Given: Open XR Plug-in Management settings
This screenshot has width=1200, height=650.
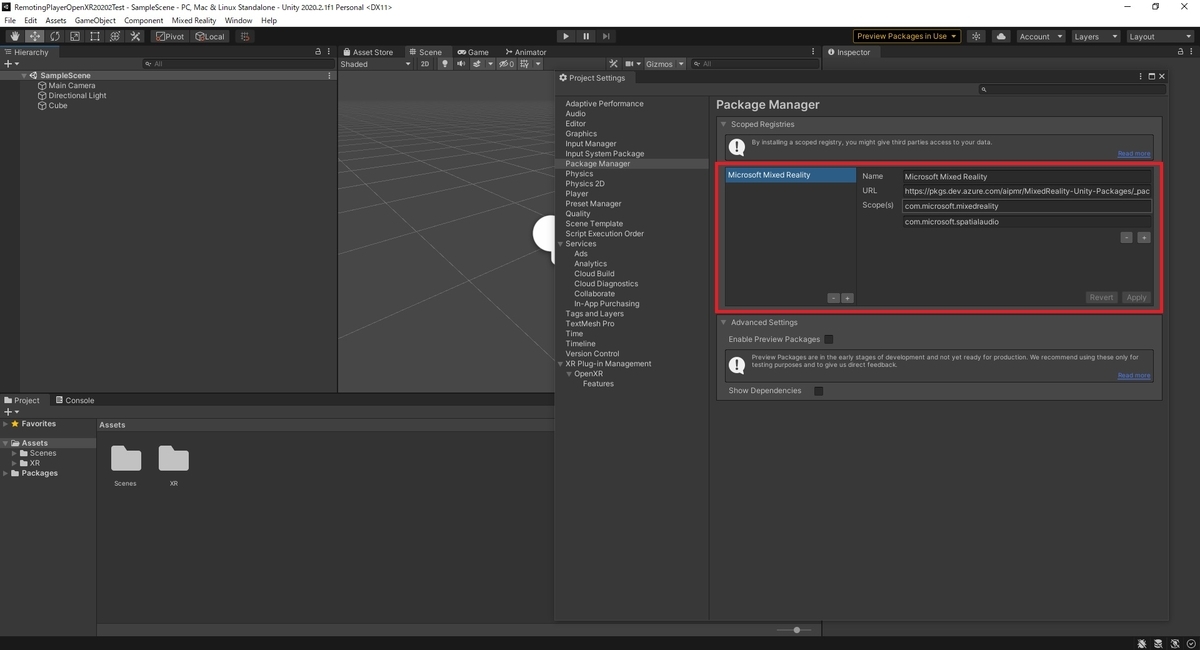Looking at the screenshot, I should point(608,364).
